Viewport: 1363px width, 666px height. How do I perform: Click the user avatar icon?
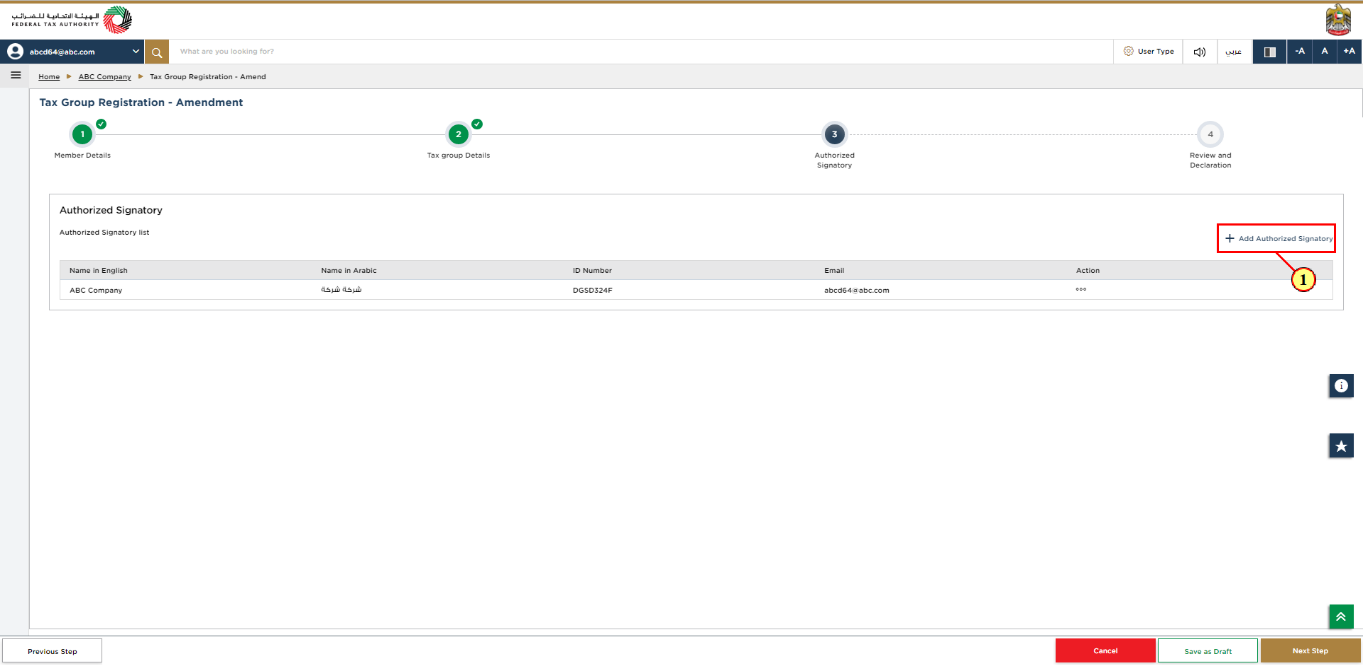click(15, 51)
